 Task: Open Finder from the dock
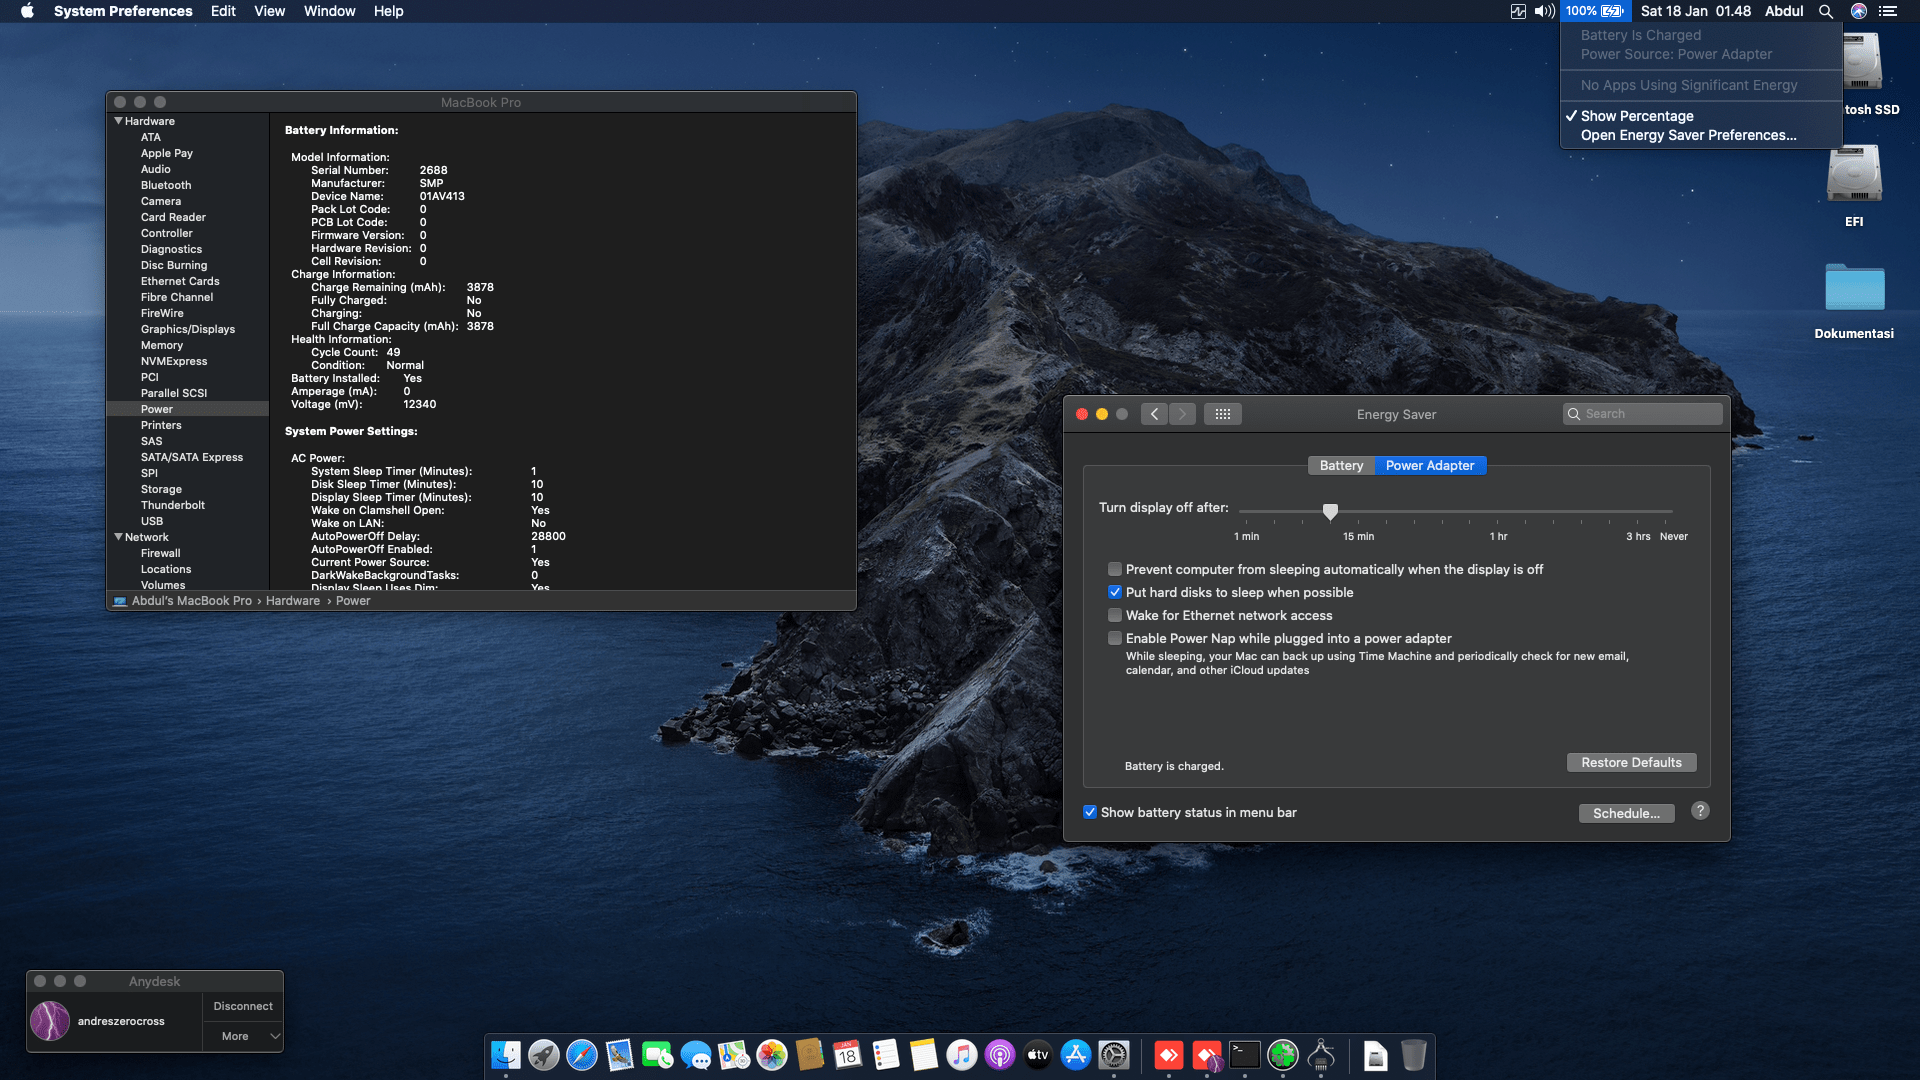506,1055
